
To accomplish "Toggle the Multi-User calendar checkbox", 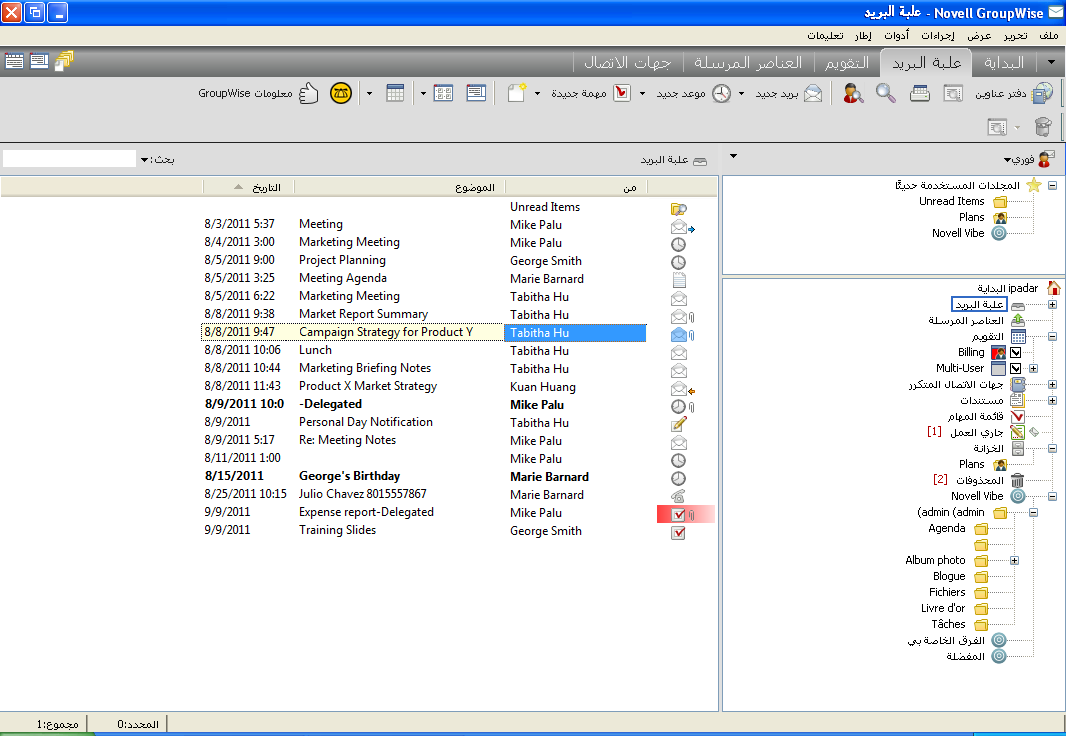I will pyautogui.click(x=1015, y=368).
